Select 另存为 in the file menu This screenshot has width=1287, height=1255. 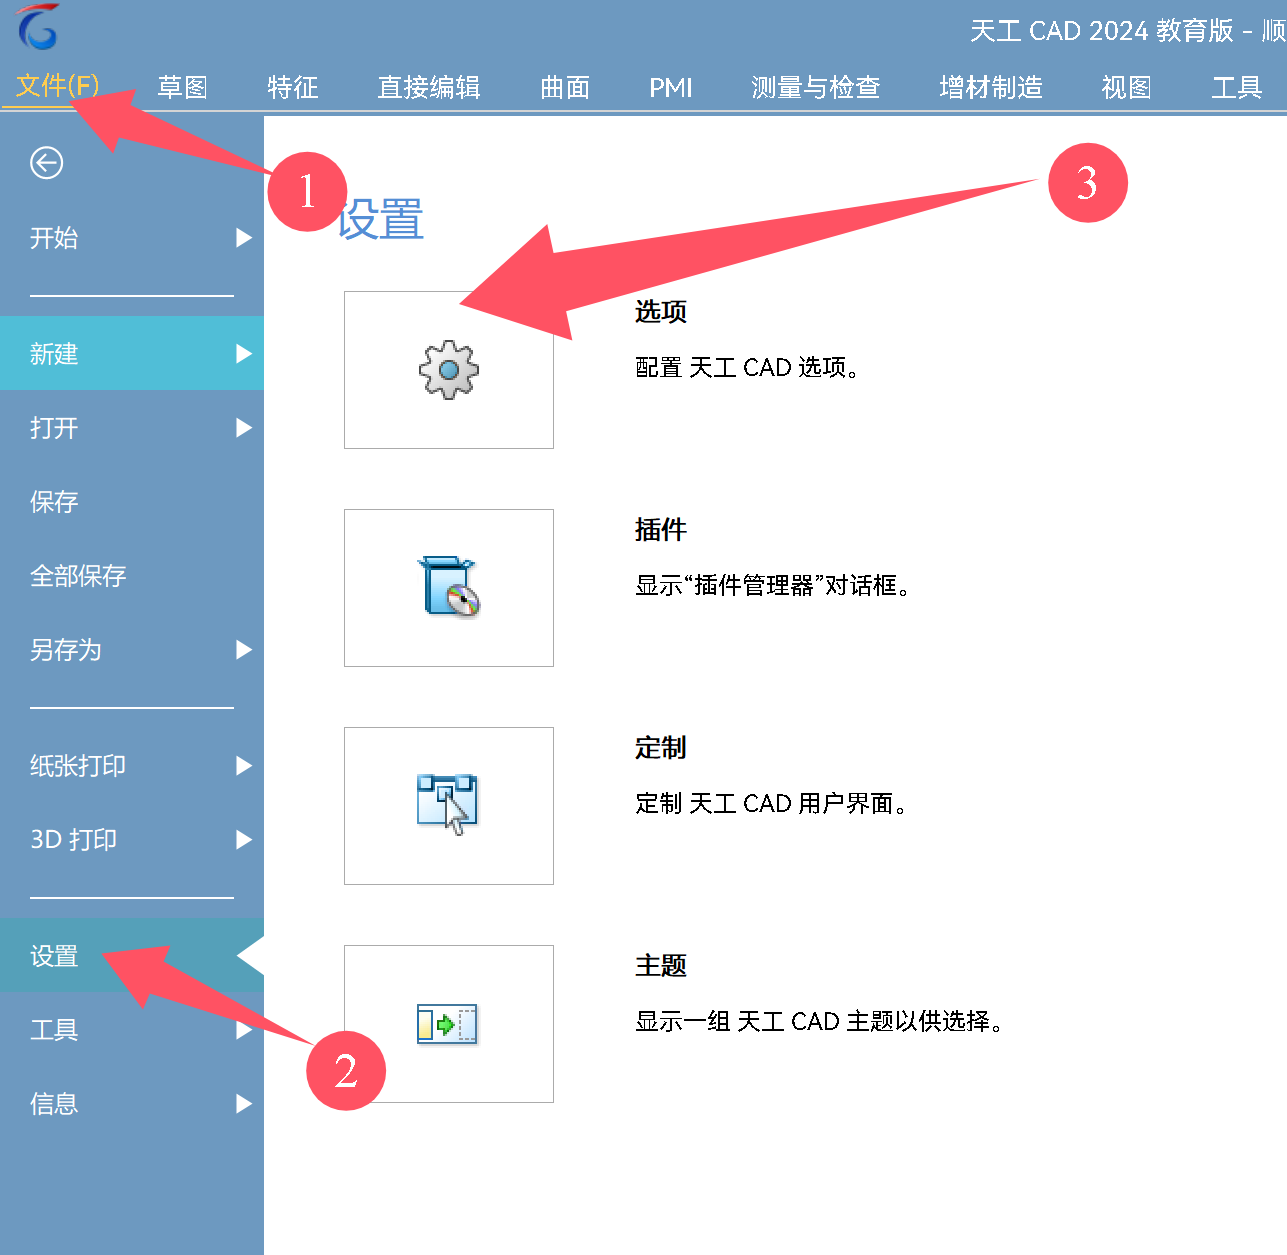tap(132, 650)
